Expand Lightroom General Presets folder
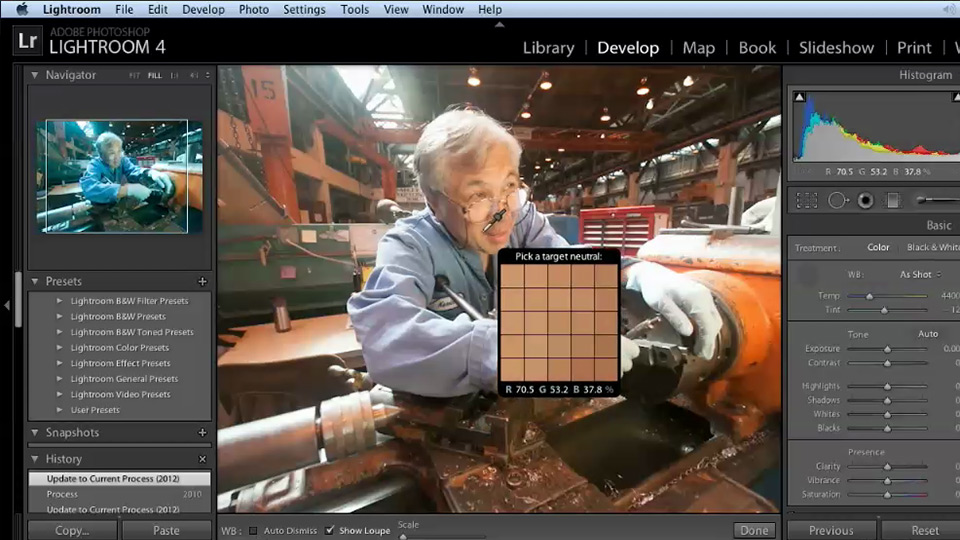 [59, 378]
